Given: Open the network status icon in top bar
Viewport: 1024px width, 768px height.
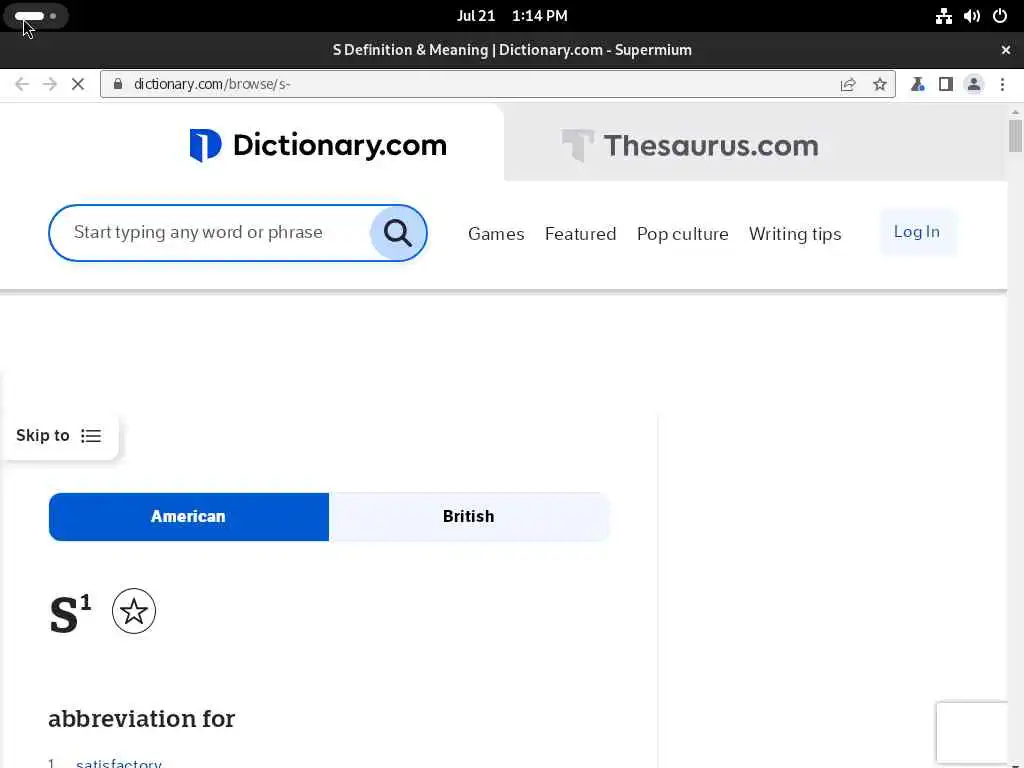Looking at the screenshot, I should 944,16.
